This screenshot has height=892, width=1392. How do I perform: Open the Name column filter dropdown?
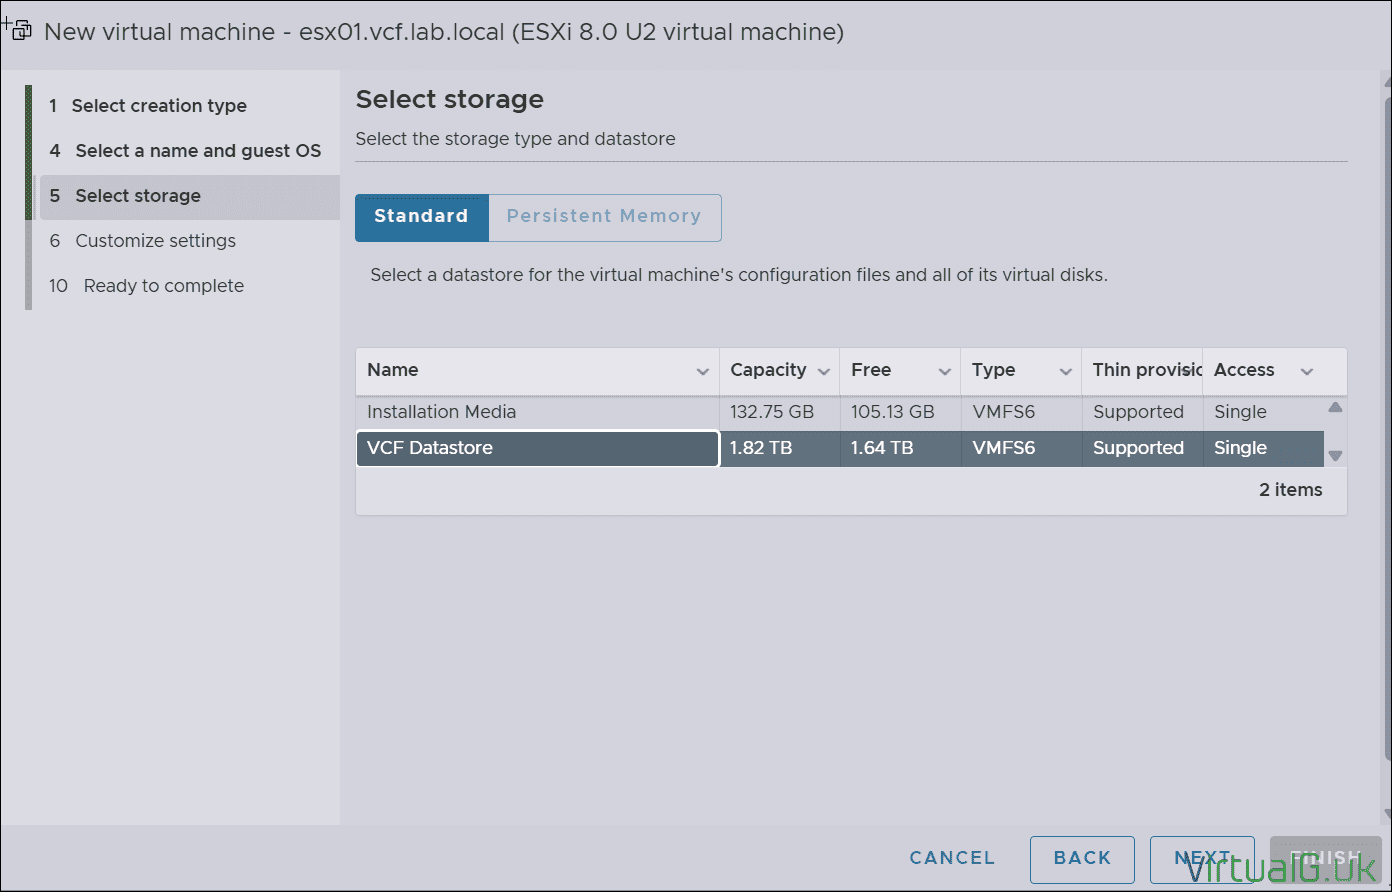coord(703,370)
